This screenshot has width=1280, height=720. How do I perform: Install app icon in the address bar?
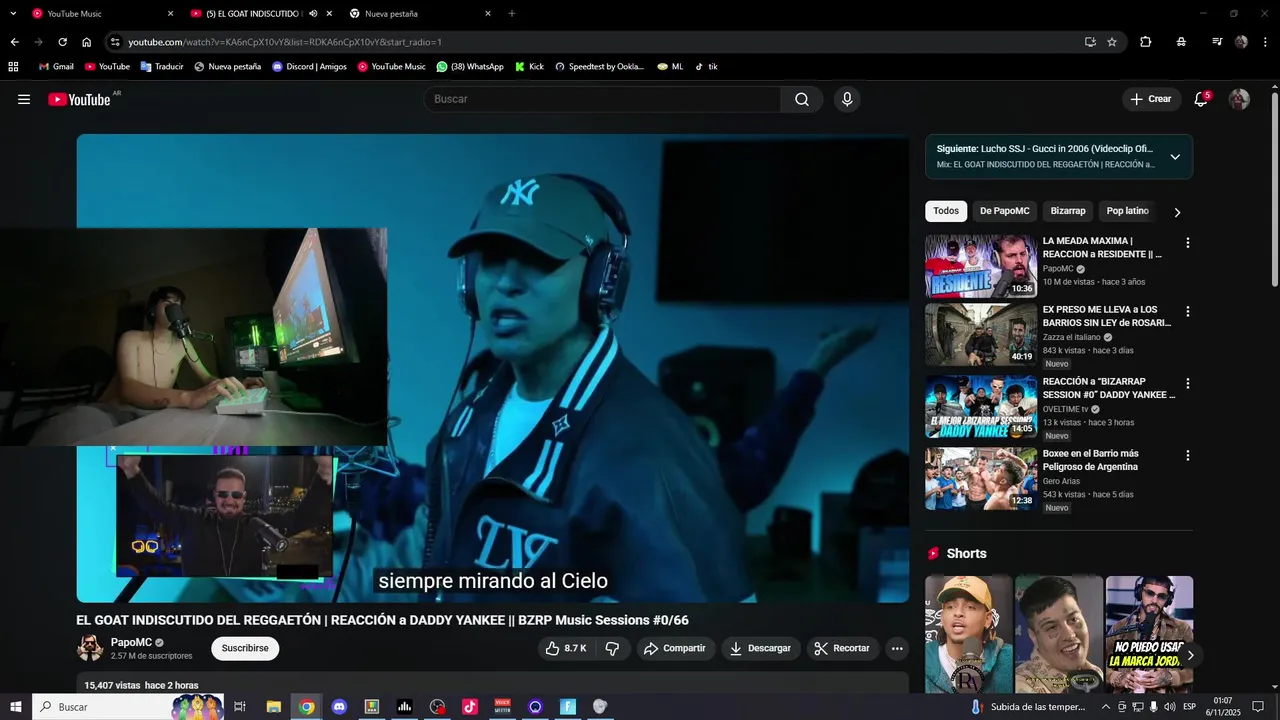pyautogui.click(x=1090, y=42)
